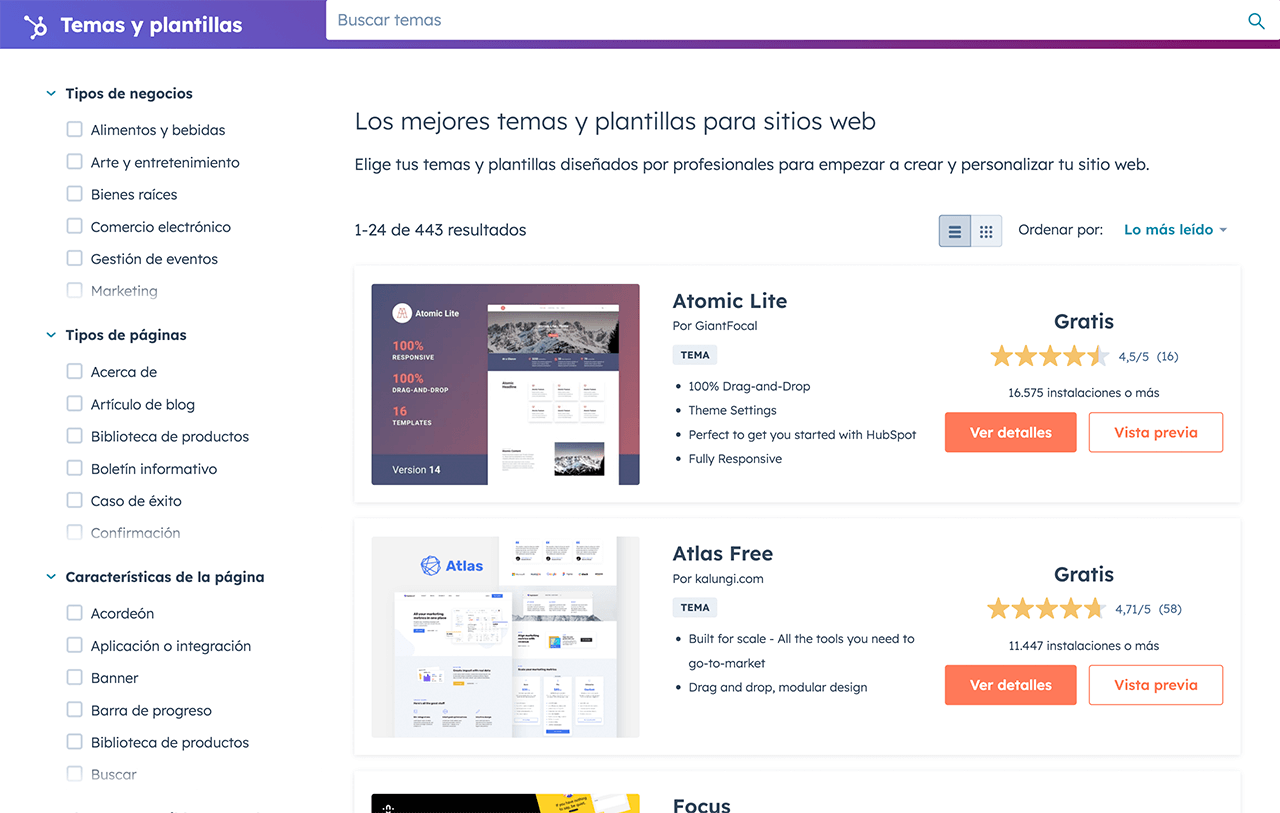Tick Bienes raíces checkbox
Screen dimensions: 1280x813
click(74, 194)
